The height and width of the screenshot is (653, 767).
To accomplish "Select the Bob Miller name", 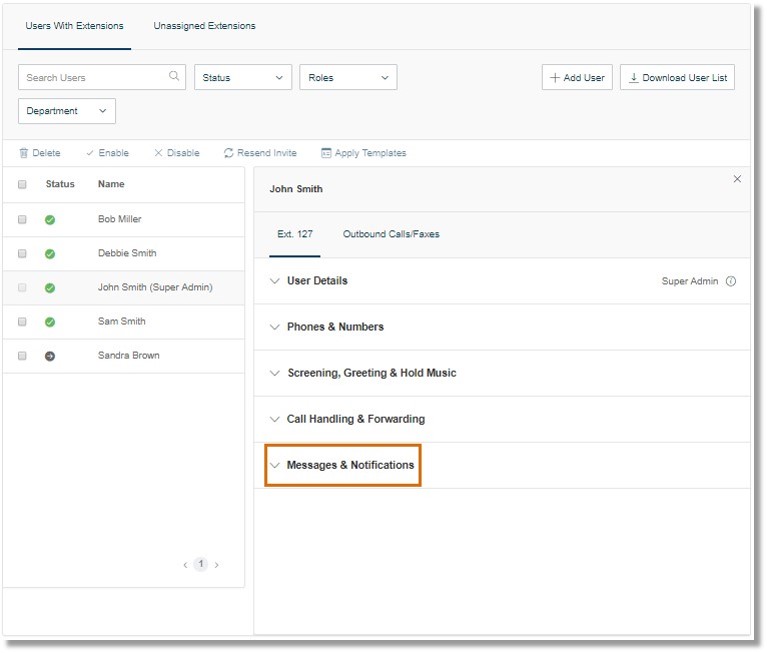I will click(x=119, y=219).
